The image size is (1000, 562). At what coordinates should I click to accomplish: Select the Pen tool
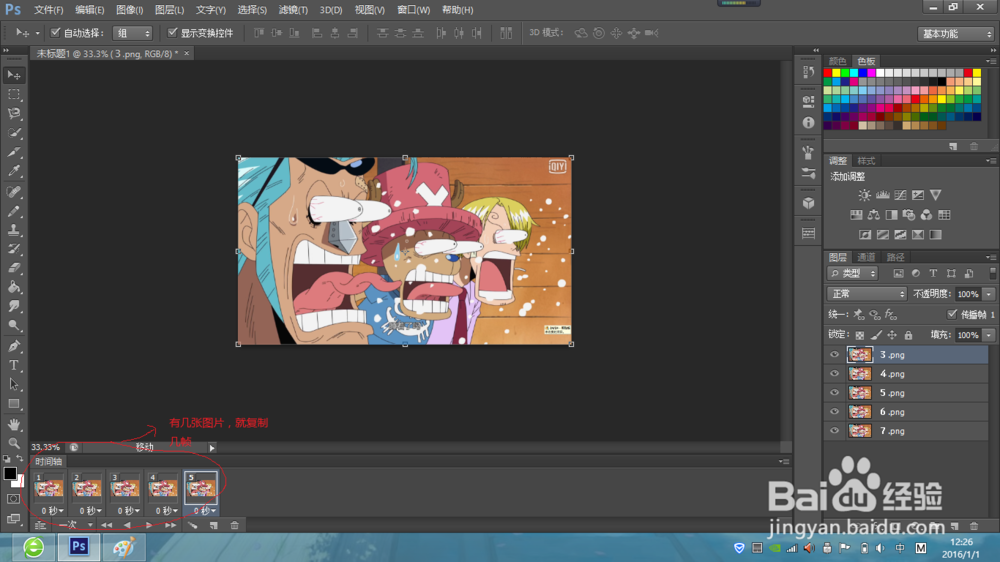[x=14, y=346]
